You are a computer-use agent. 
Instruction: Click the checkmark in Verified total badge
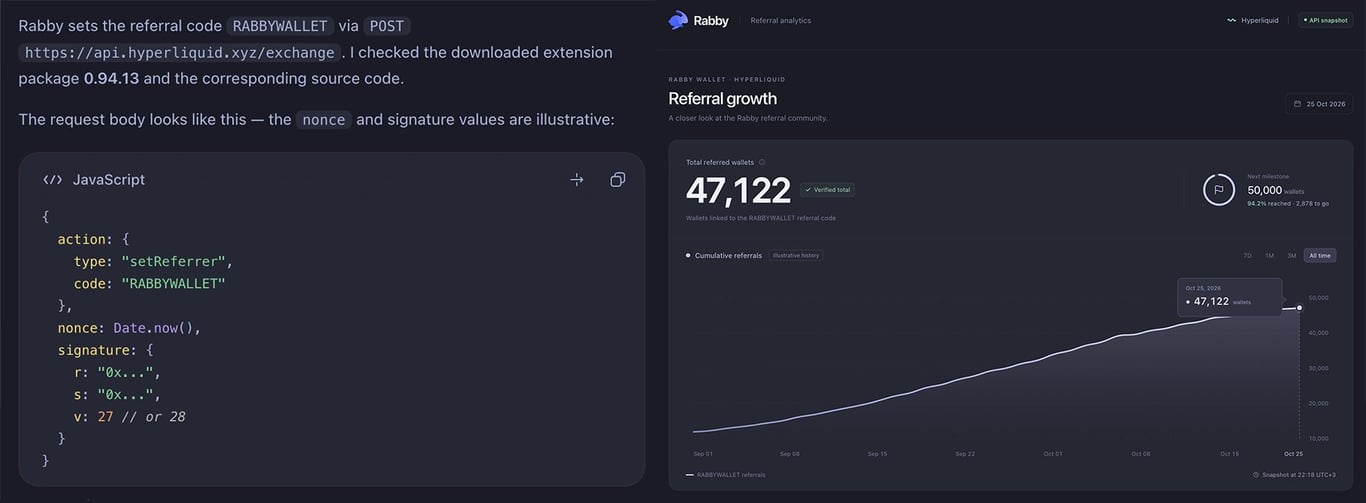click(808, 190)
